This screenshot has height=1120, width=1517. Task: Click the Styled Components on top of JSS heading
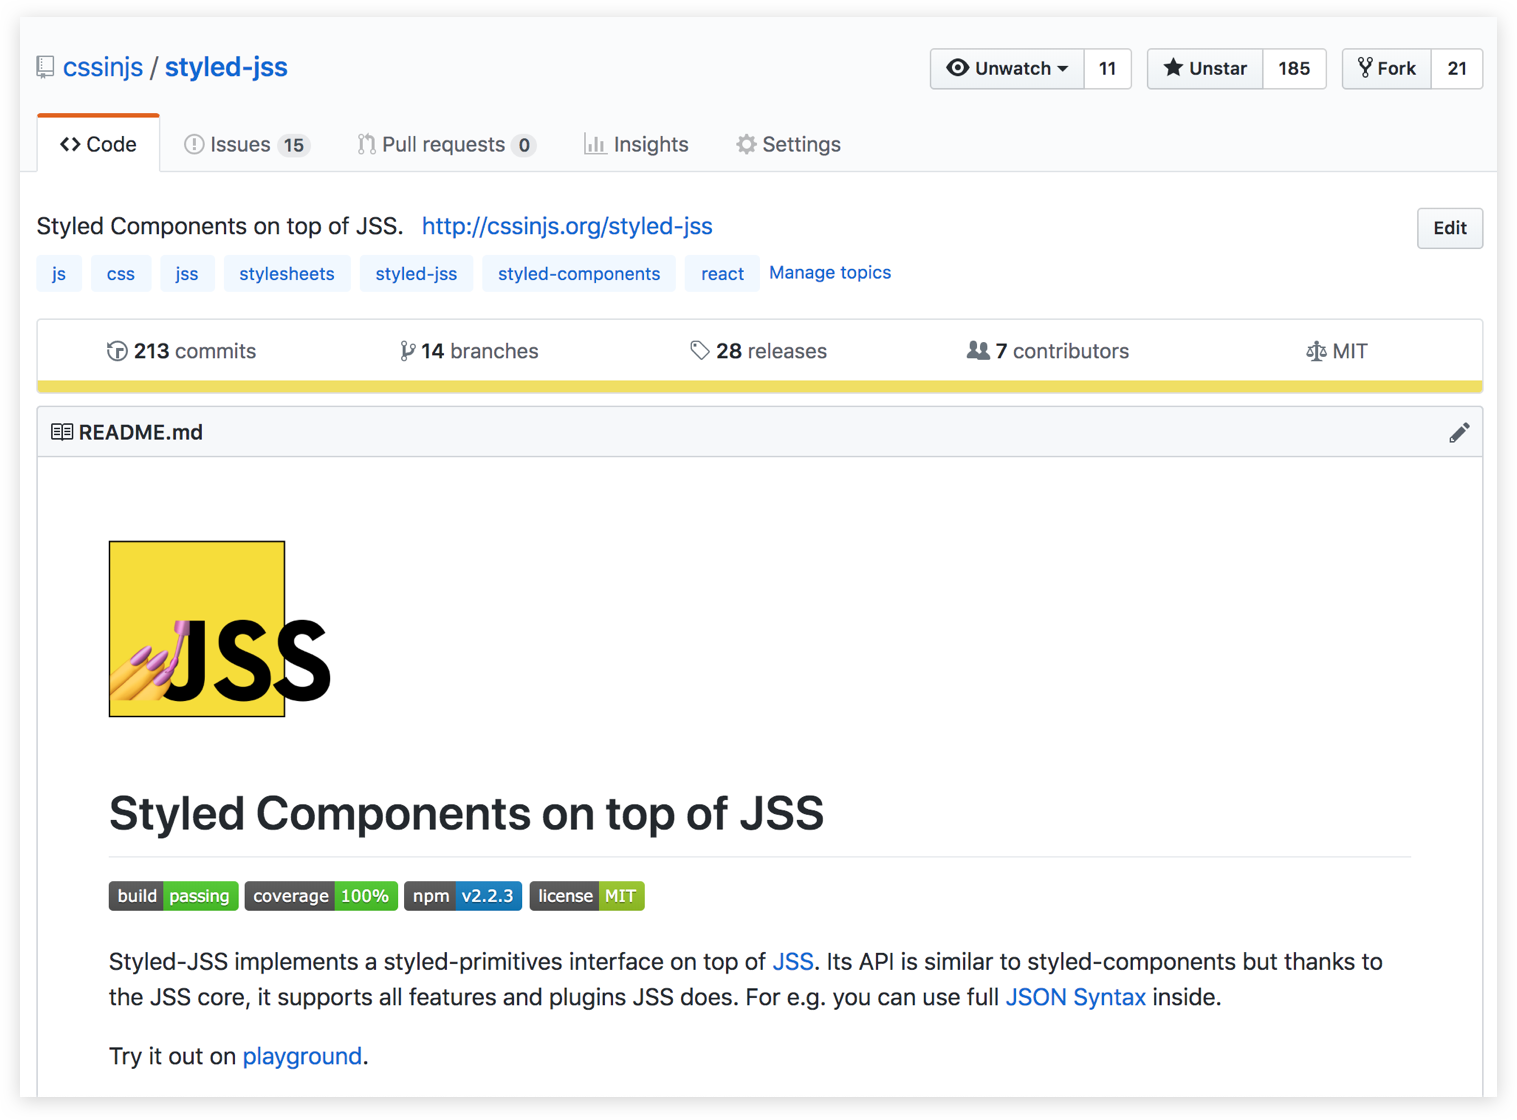pos(466,813)
